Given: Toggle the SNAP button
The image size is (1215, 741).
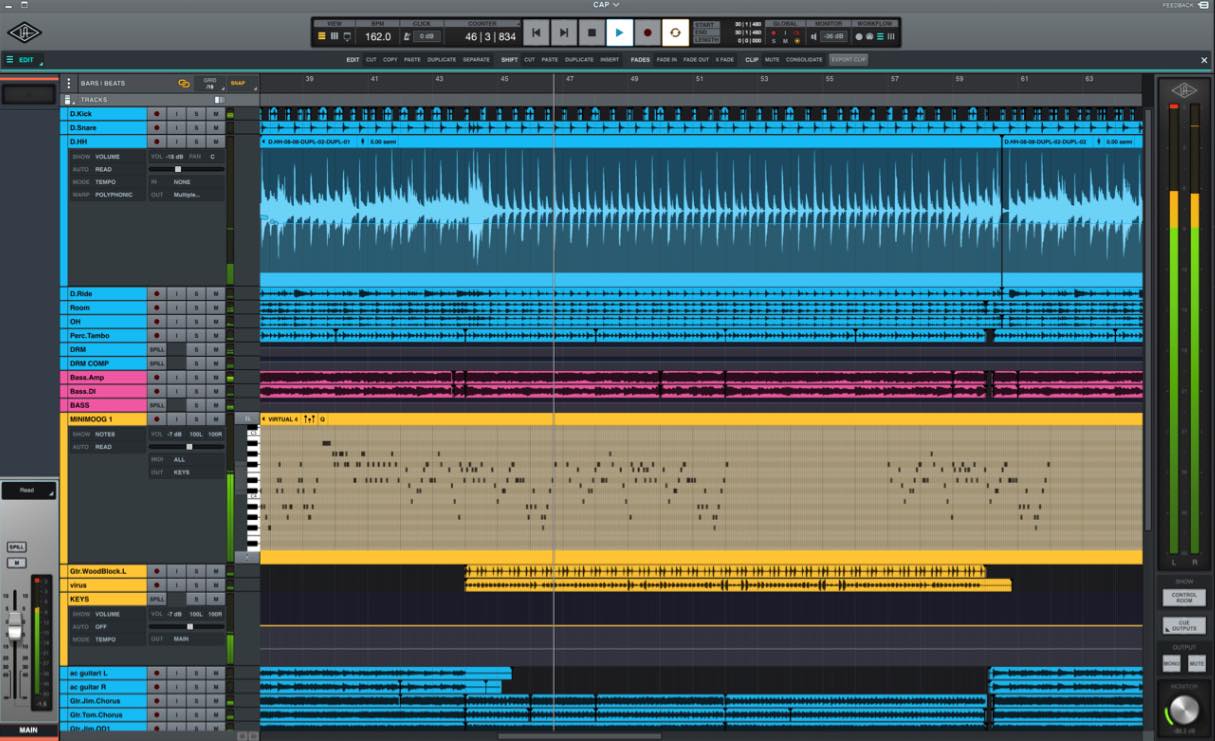Looking at the screenshot, I should click(x=237, y=84).
